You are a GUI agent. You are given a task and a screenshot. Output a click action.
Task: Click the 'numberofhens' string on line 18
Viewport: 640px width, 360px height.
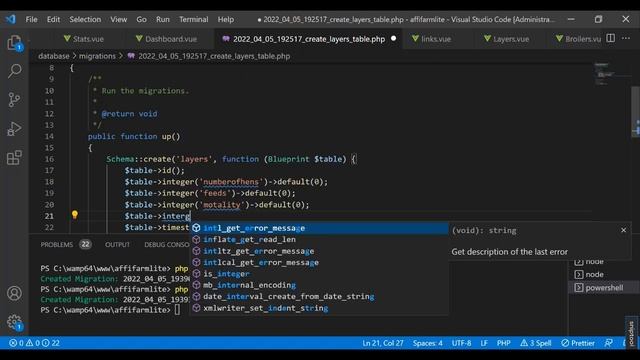[231, 182]
